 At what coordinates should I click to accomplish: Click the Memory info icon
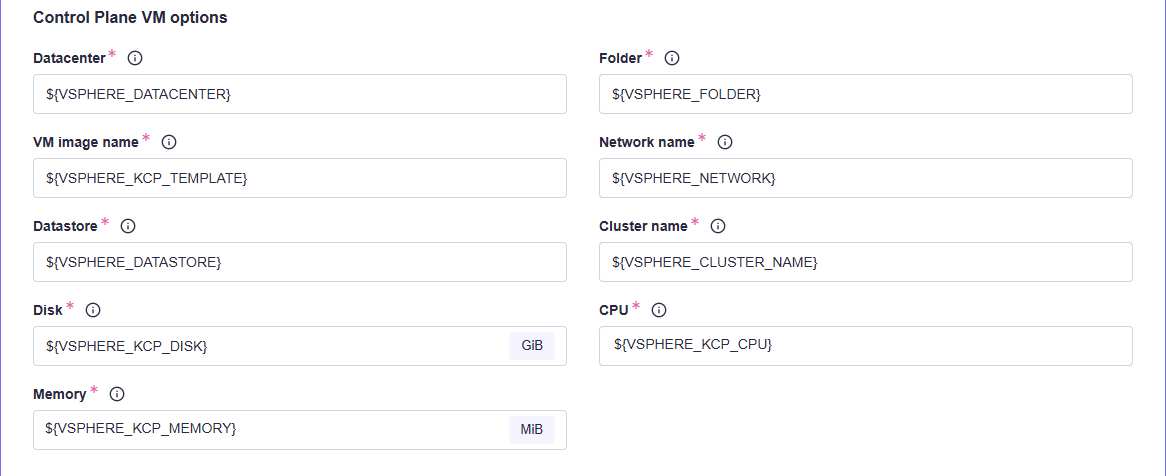pos(116,394)
